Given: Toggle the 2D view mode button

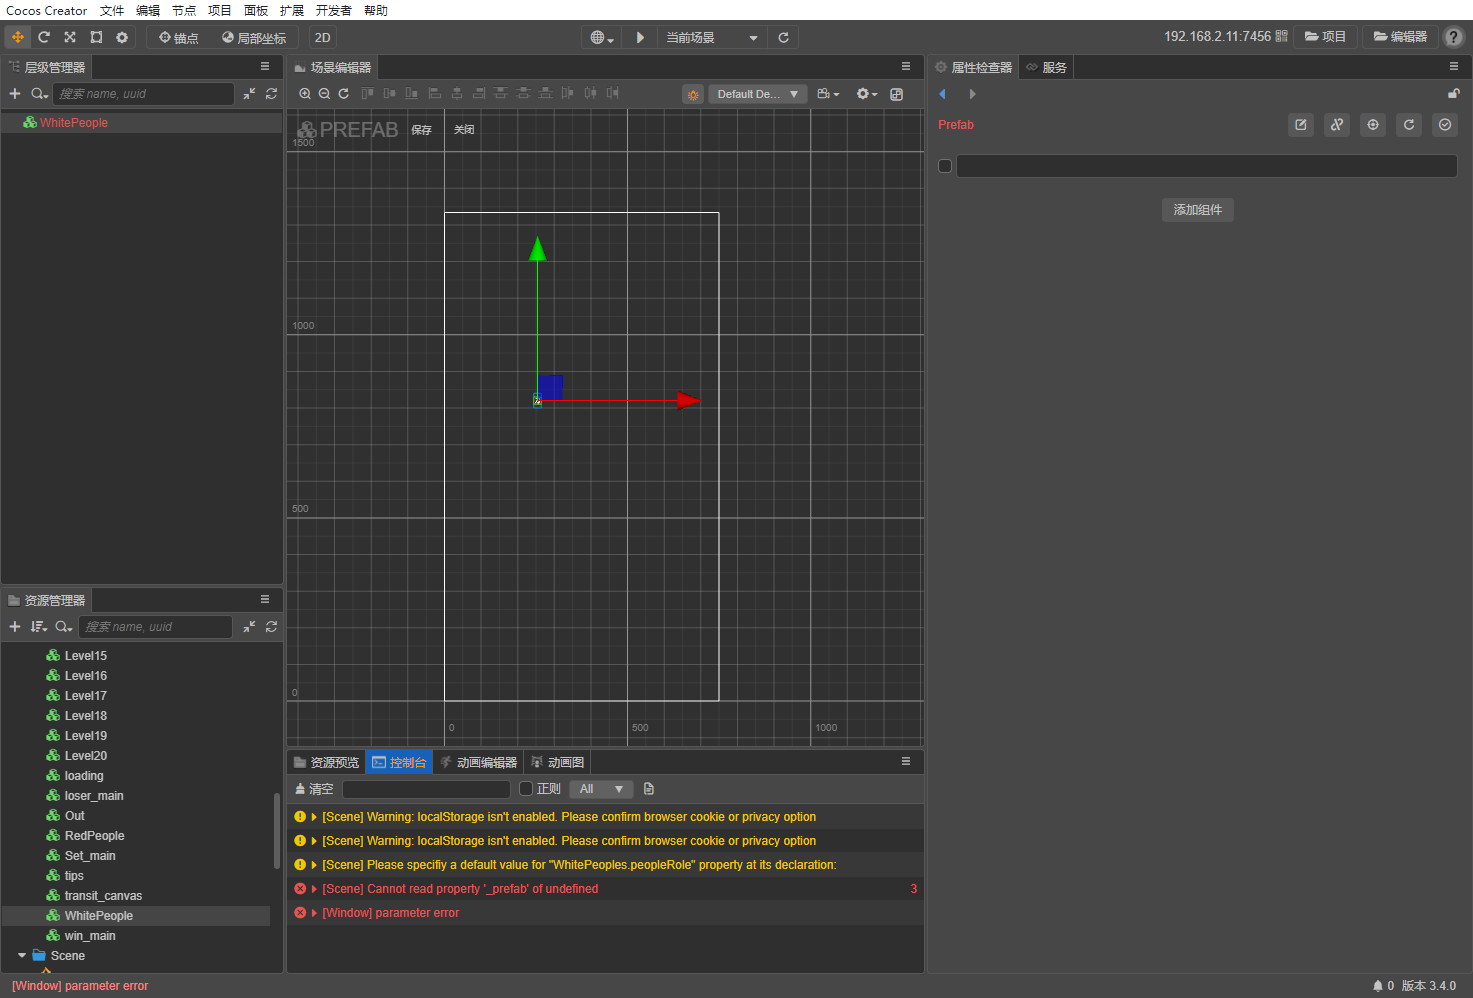Looking at the screenshot, I should tap(322, 38).
